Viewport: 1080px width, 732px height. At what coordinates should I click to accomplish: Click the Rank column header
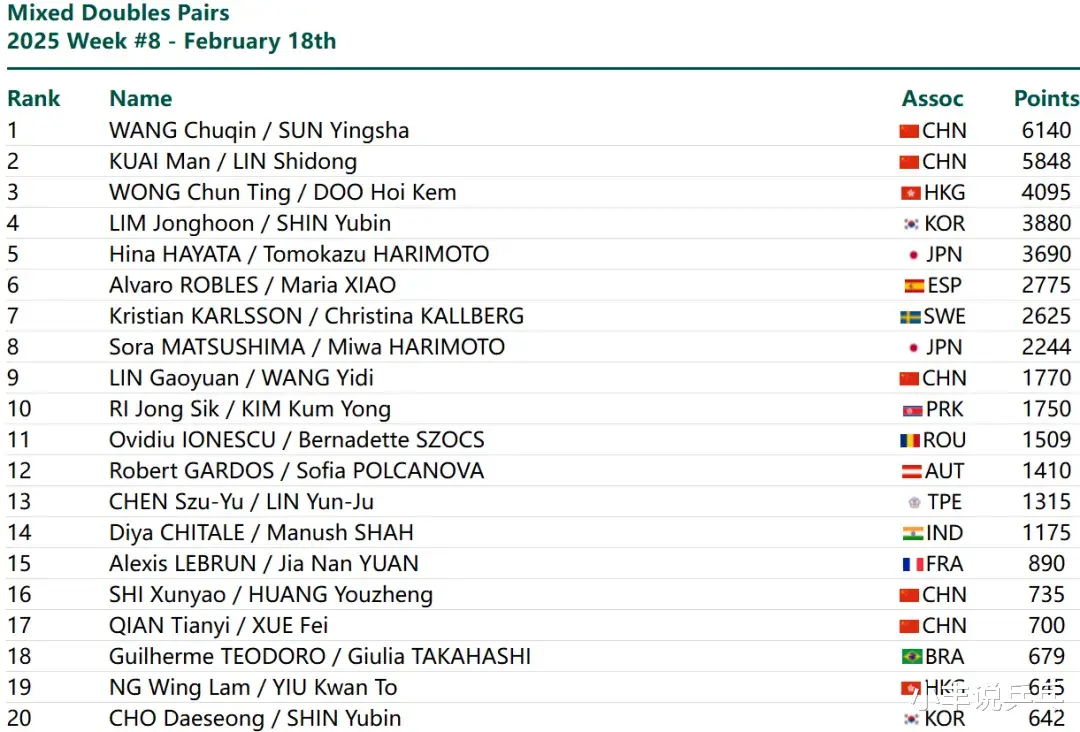point(34,99)
